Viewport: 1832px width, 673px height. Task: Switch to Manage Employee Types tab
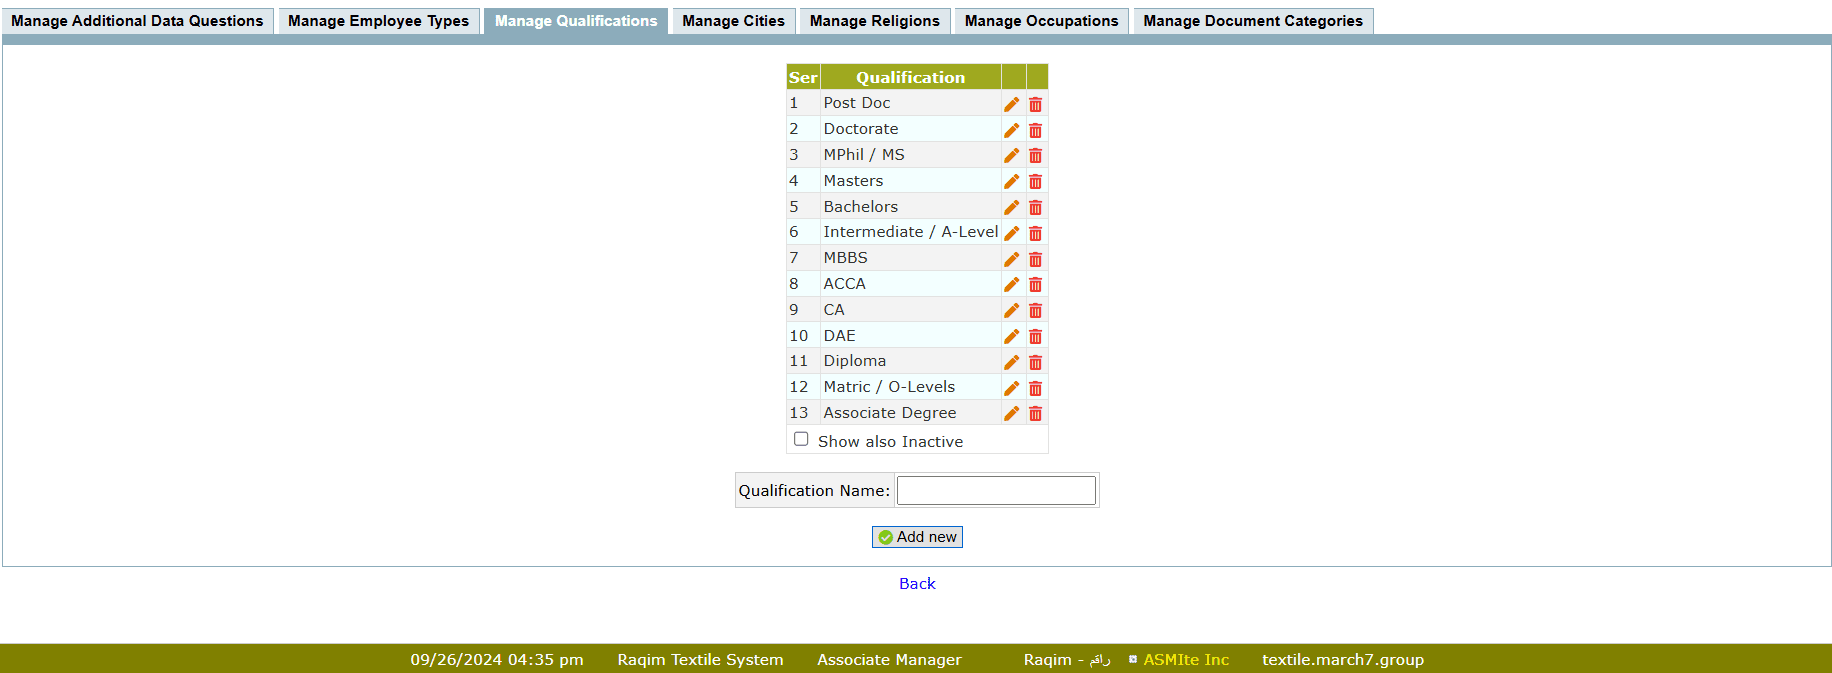pyautogui.click(x=378, y=21)
